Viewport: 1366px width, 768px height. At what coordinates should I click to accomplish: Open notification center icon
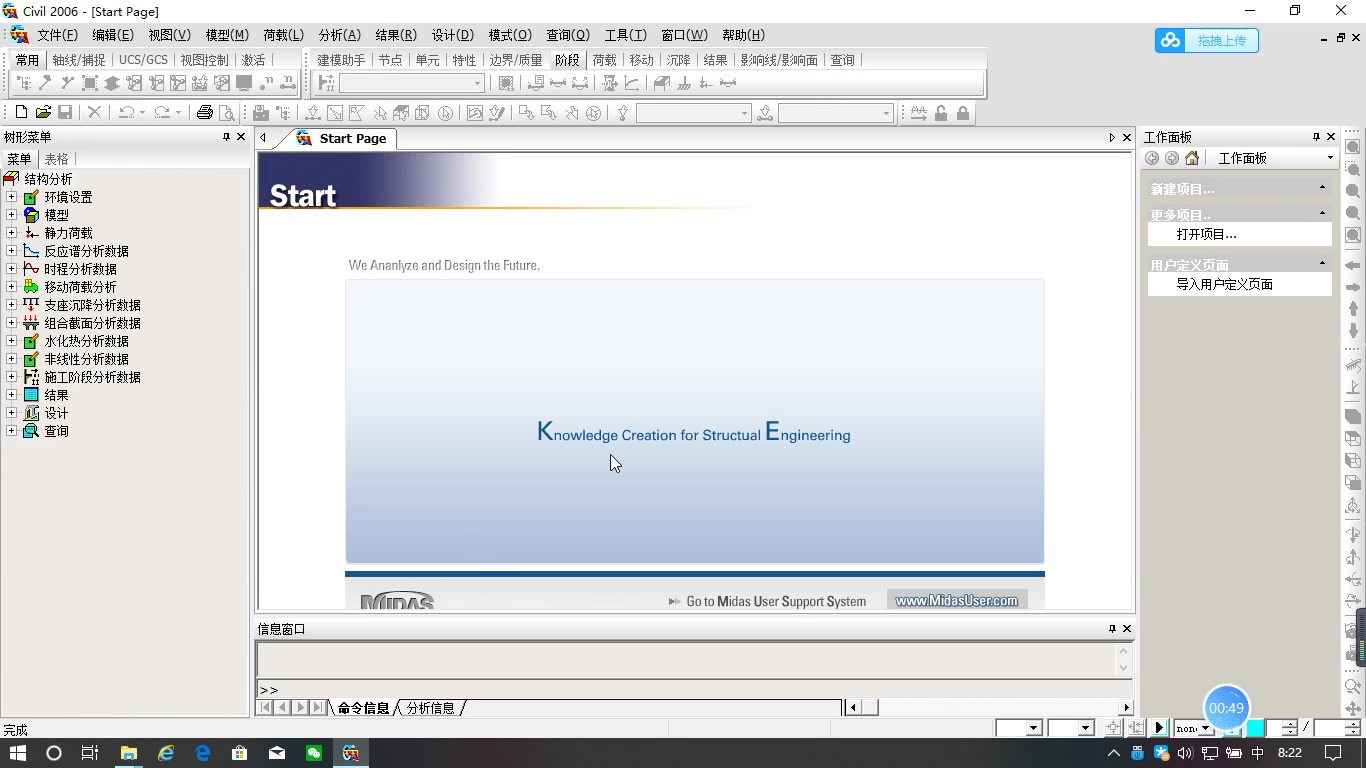pos(1333,753)
